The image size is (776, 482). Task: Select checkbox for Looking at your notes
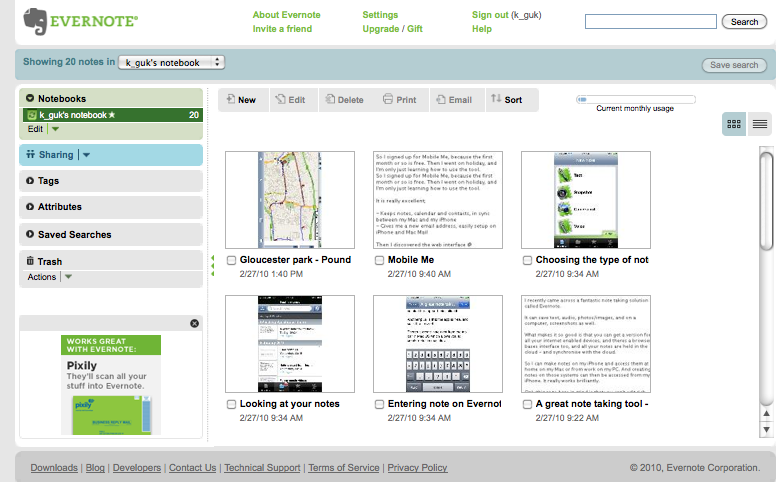point(232,405)
